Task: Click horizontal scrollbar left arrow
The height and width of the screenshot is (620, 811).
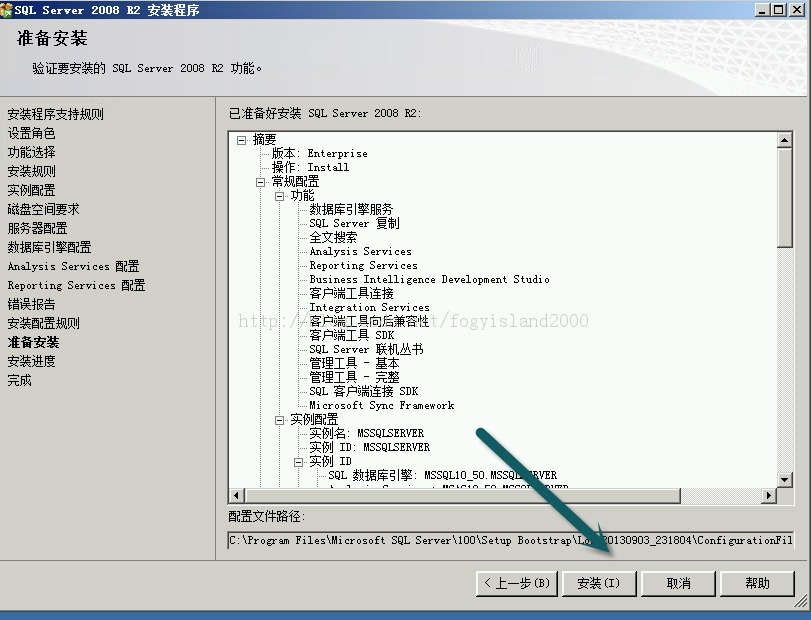Action: click(x=236, y=495)
